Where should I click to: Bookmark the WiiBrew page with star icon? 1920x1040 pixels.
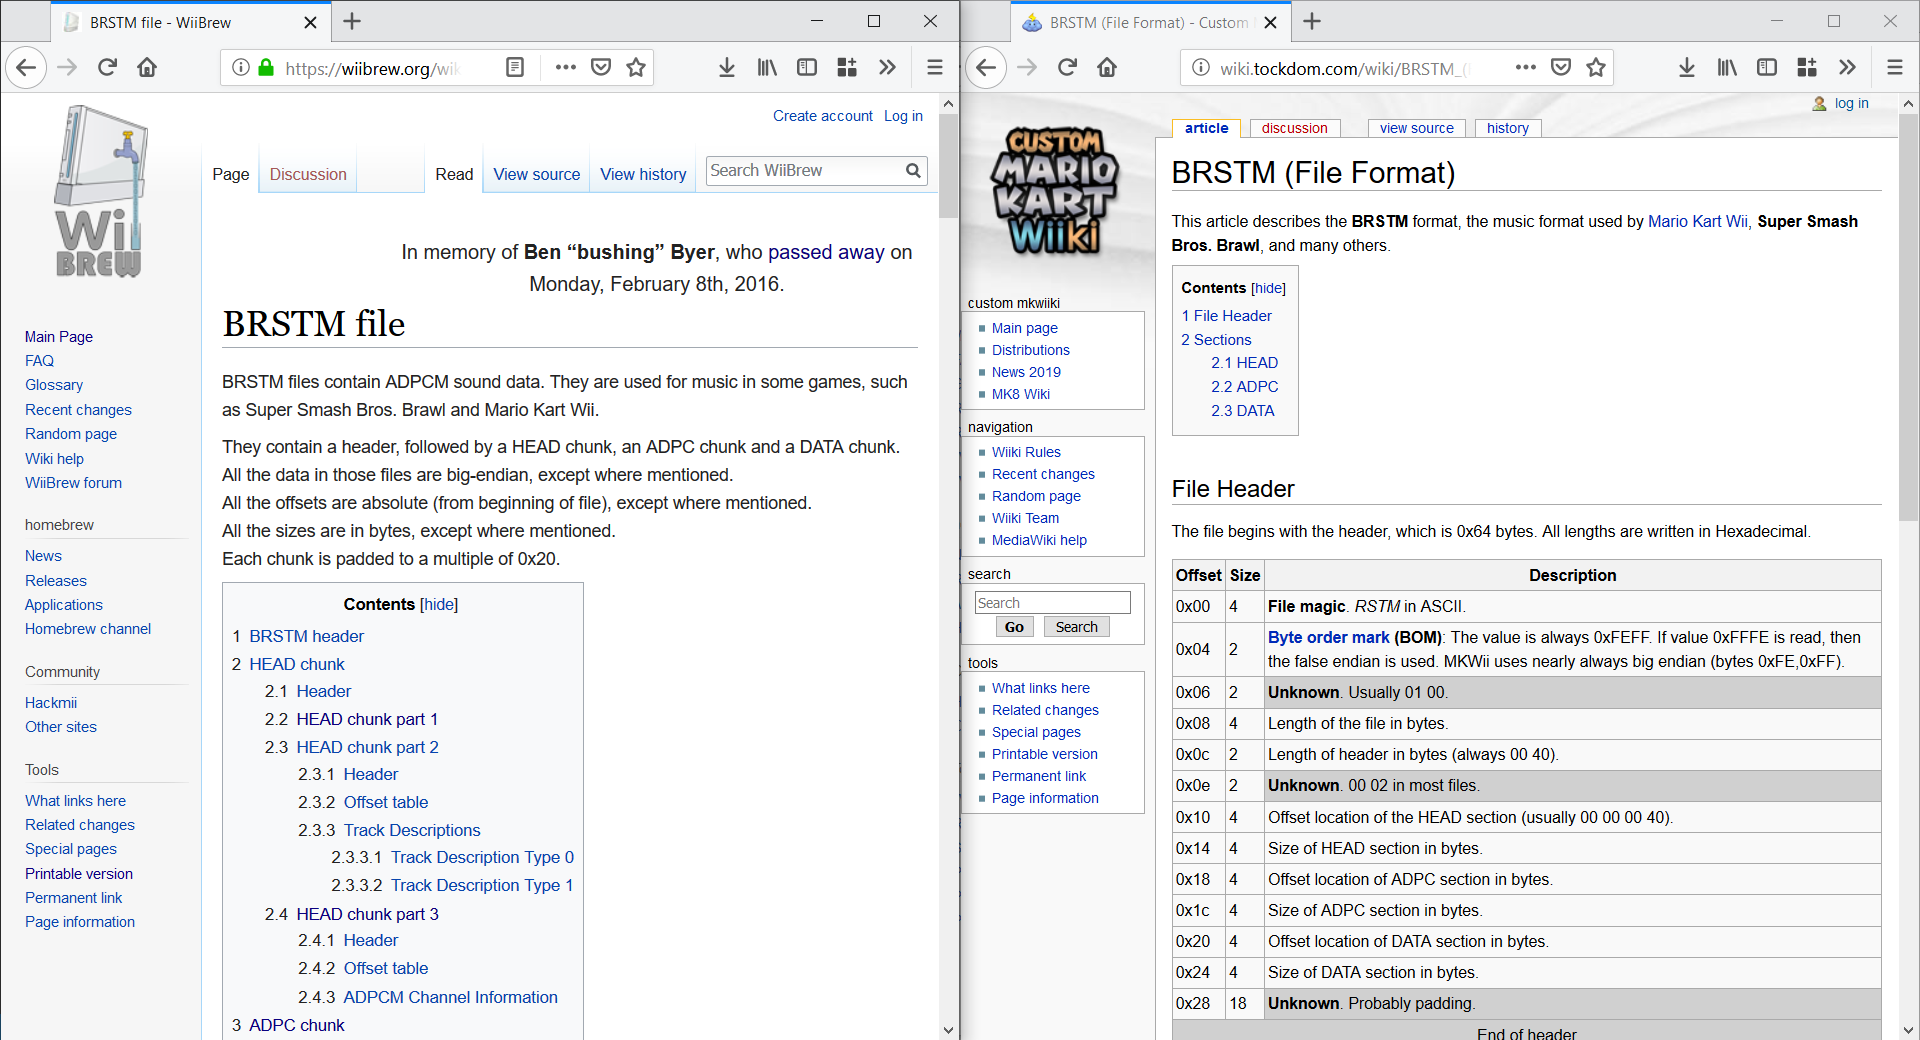(x=636, y=67)
